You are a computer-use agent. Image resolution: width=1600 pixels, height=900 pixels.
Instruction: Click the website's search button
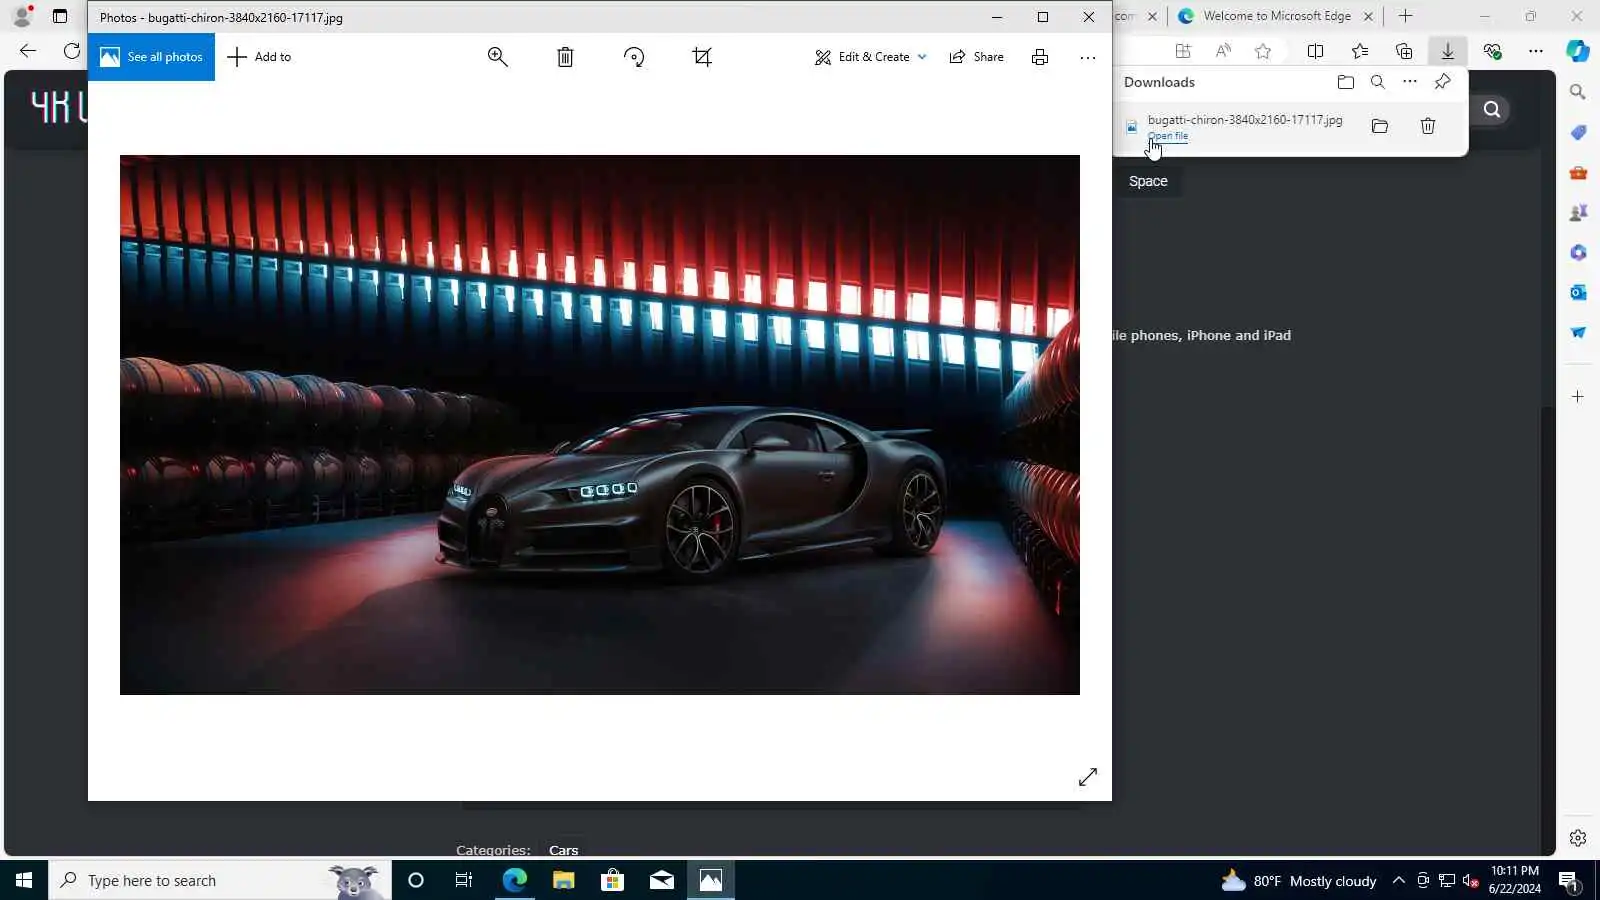point(1492,110)
